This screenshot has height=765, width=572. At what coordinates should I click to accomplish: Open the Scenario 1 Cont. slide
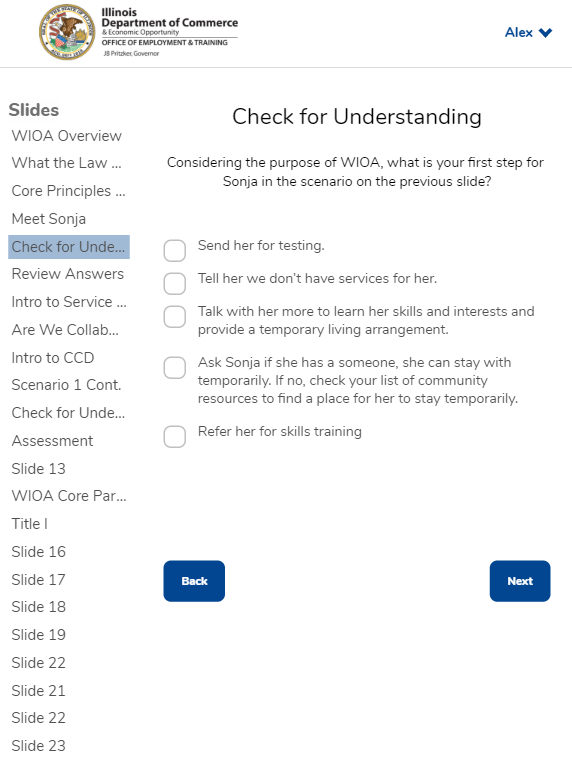[66, 385]
